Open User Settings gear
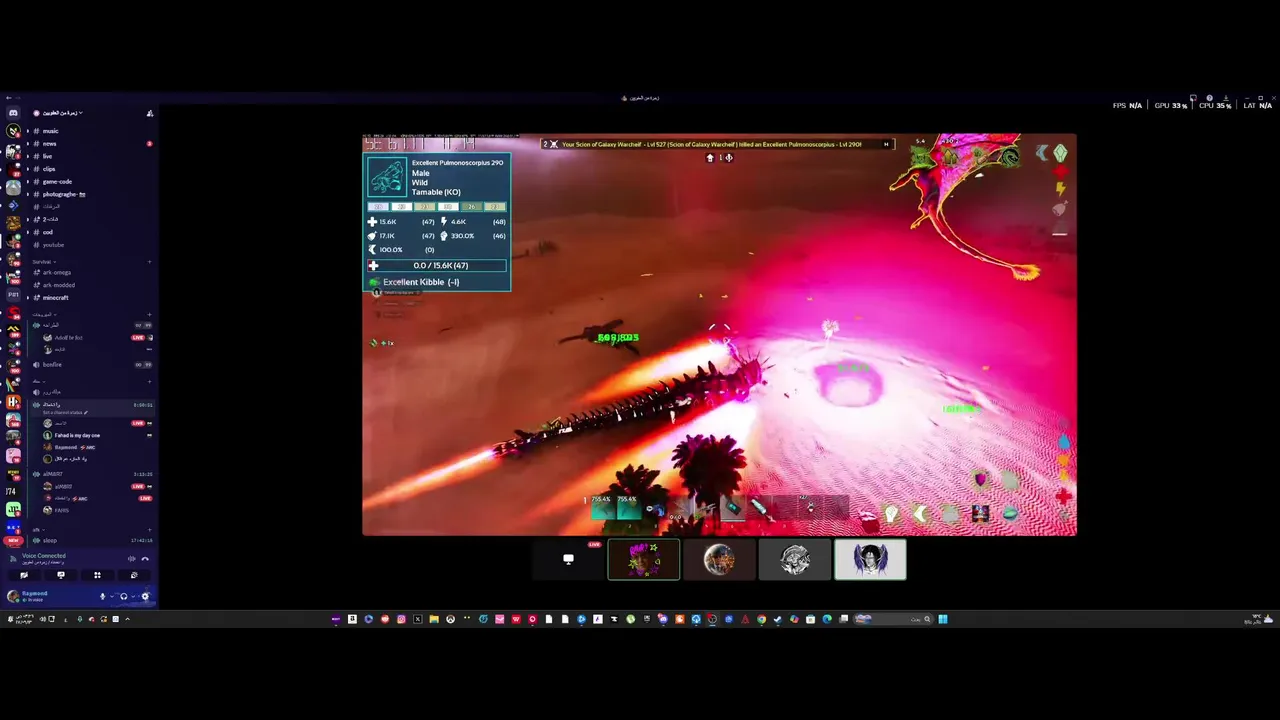The image size is (1280, 720). point(145,596)
